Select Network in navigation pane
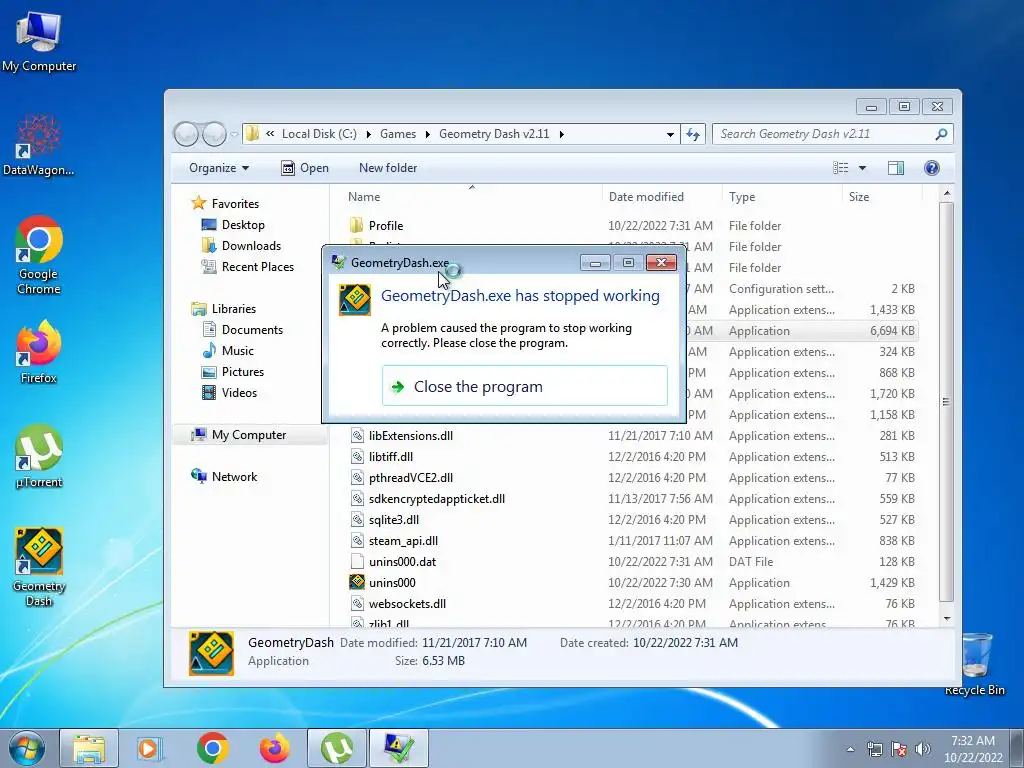Image resolution: width=1024 pixels, height=768 pixels. (224, 477)
